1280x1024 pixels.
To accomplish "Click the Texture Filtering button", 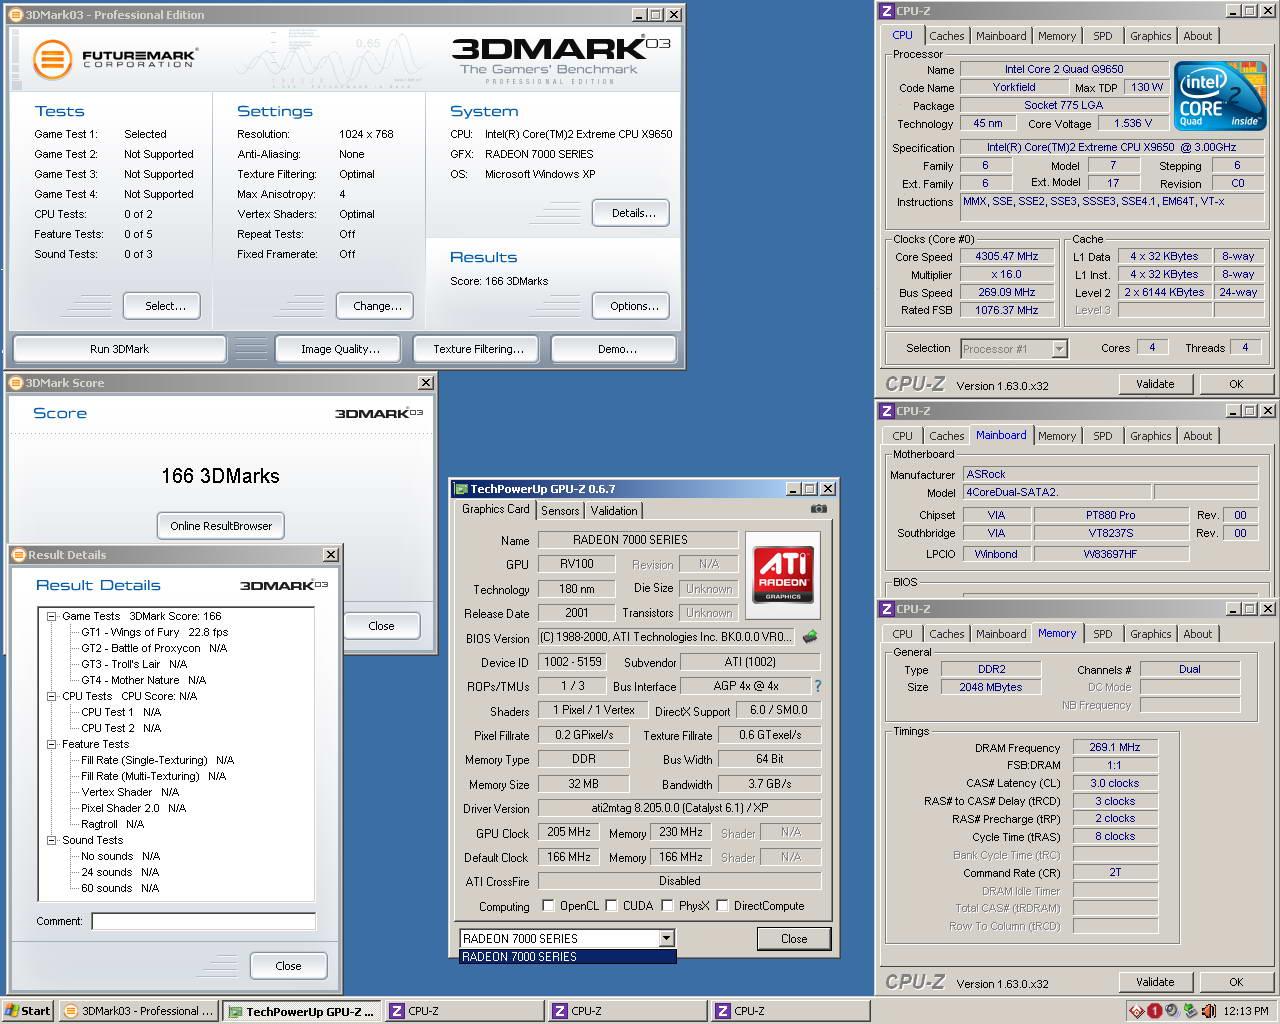I will coord(478,349).
